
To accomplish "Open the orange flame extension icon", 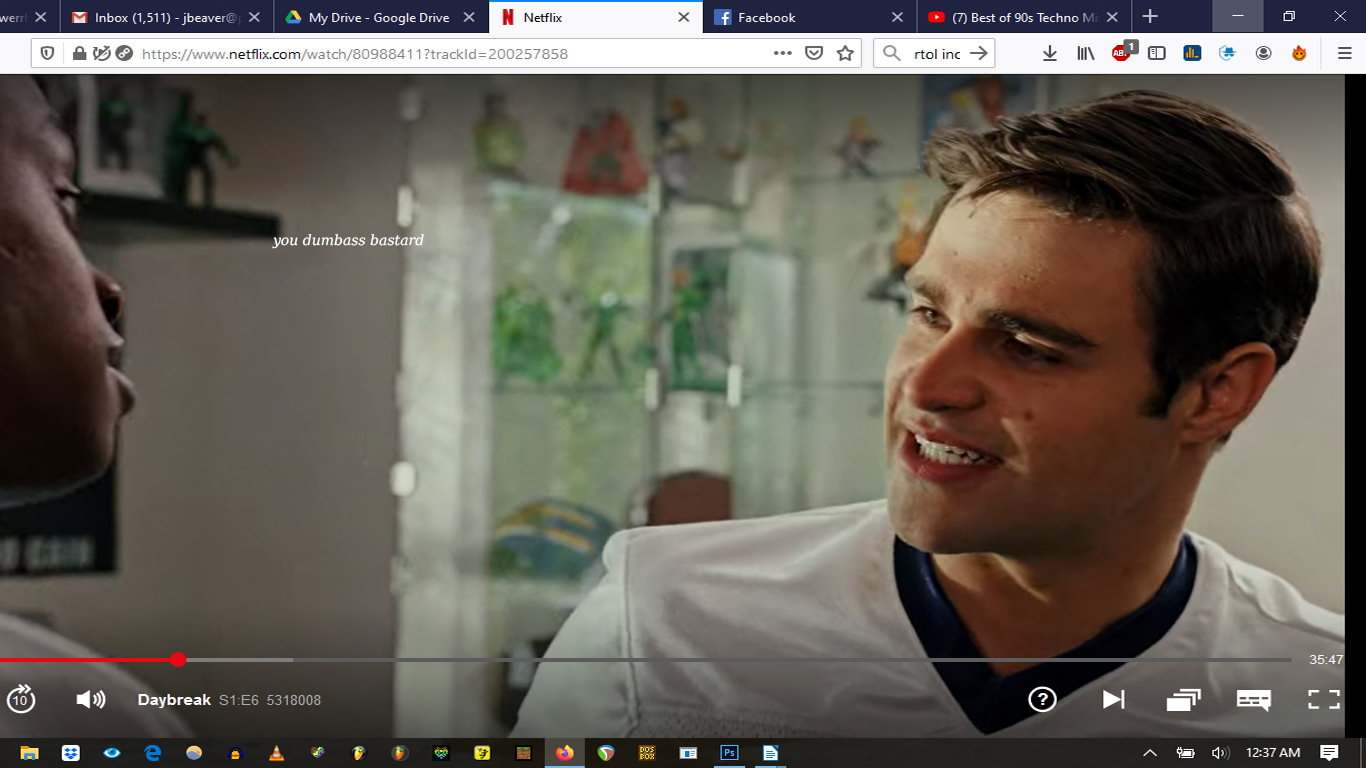I will click(x=1299, y=53).
